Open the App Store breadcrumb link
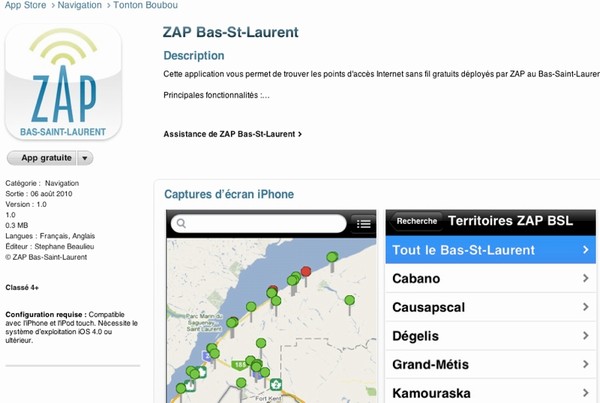Image resolution: width=600 pixels, height=403 pixels. [x=25, y=5]
